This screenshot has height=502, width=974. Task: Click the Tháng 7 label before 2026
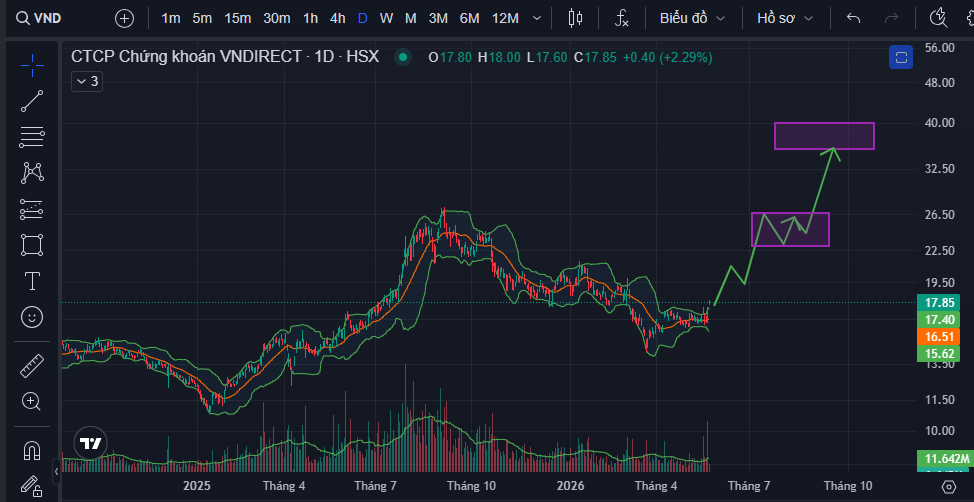tap(375, 486)
